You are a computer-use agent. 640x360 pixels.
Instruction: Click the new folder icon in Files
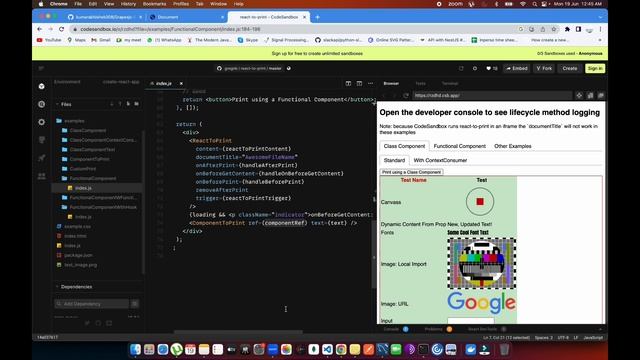[137, 104]
